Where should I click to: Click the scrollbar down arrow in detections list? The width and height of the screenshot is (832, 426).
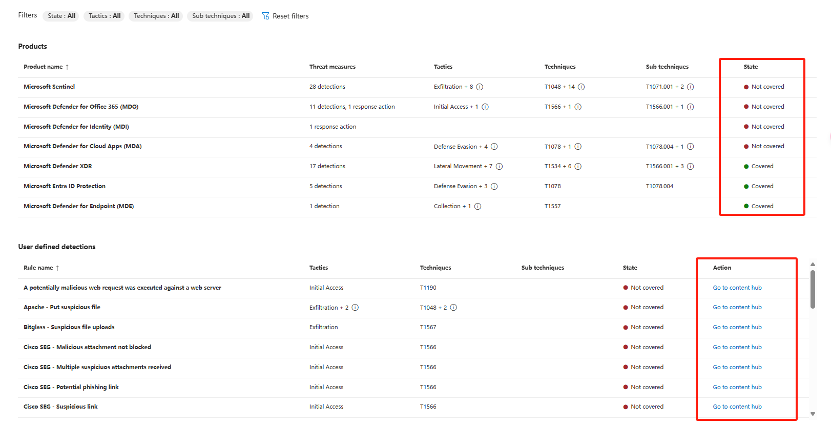tap(812, 414)
